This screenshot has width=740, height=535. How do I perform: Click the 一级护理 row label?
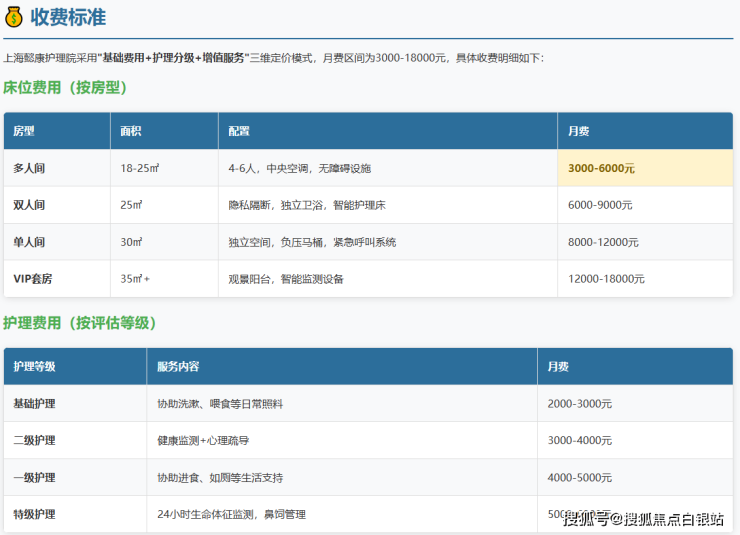(34, 478)
